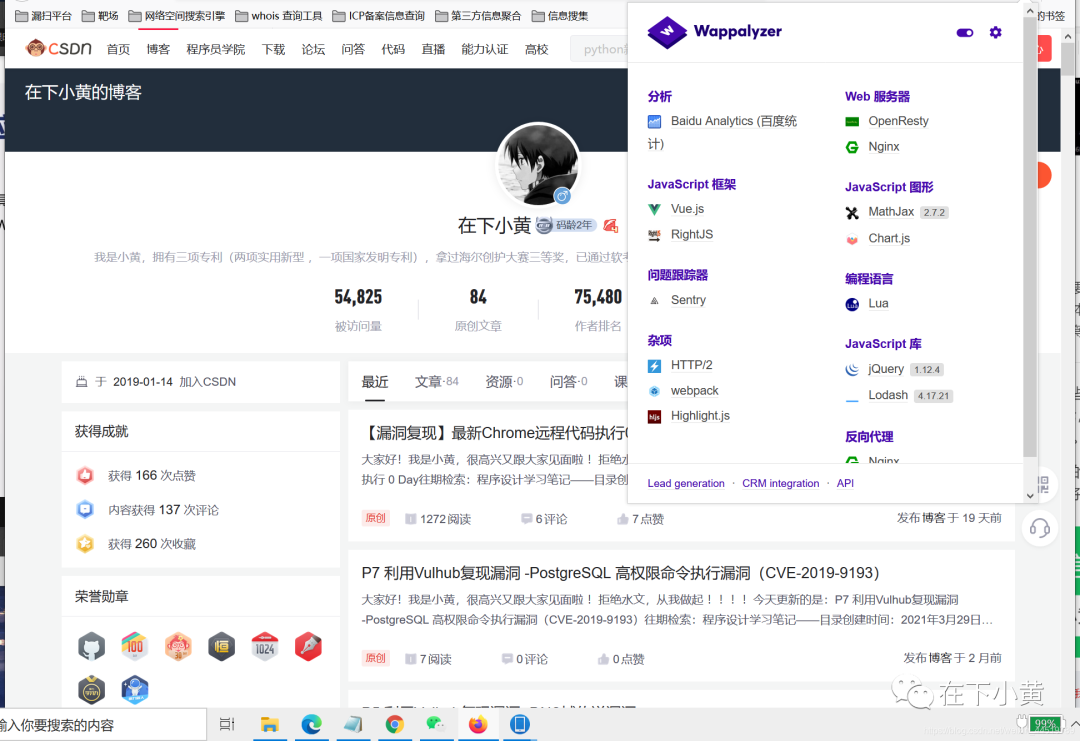Toggle the Wappalyzer enable switch
Screen dimensions: 1080x741
coord(964,32)
